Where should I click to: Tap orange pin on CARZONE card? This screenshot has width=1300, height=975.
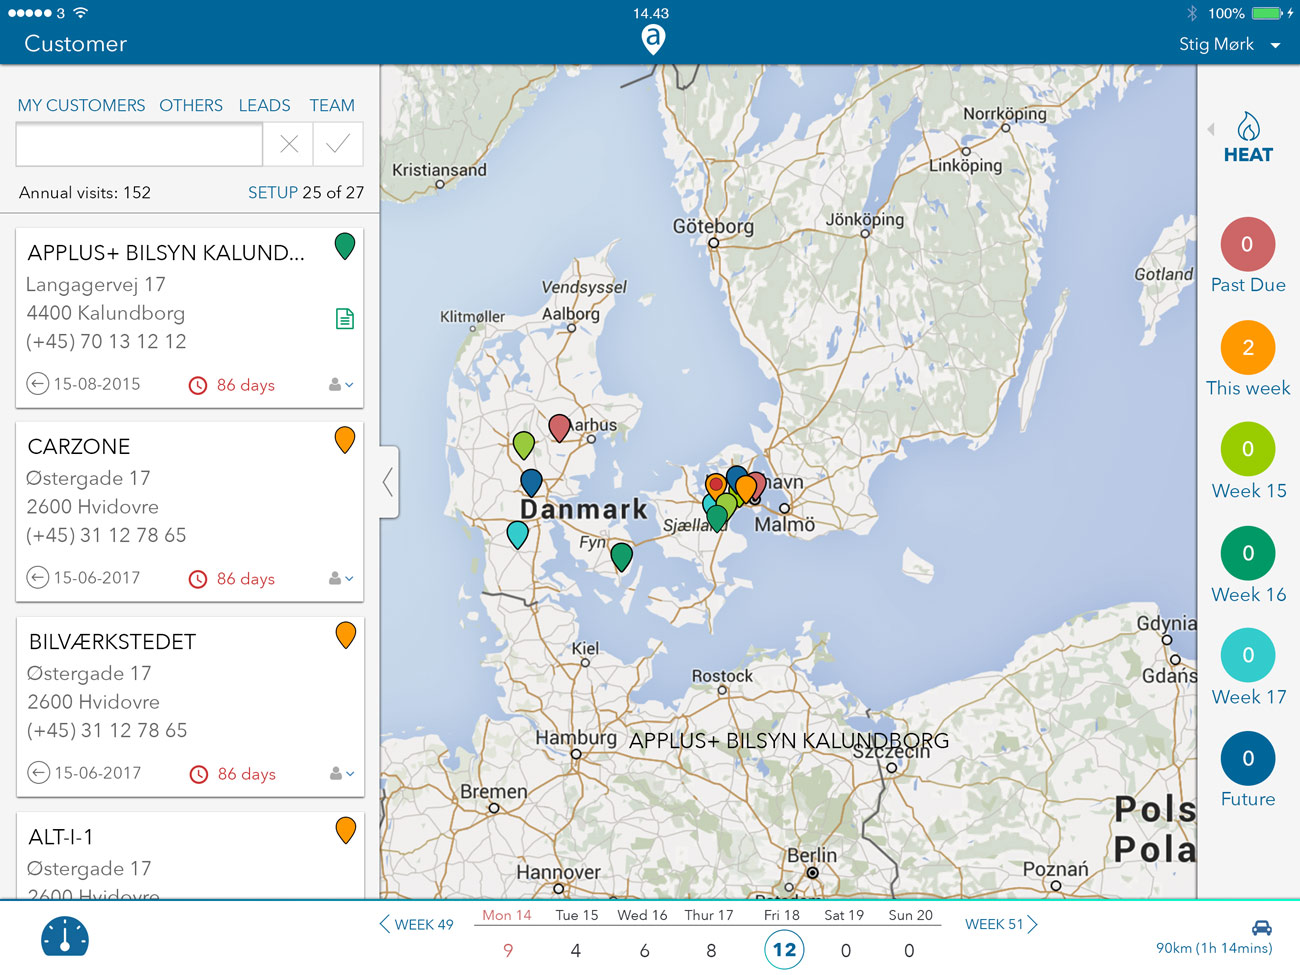(x=345, y=440)
